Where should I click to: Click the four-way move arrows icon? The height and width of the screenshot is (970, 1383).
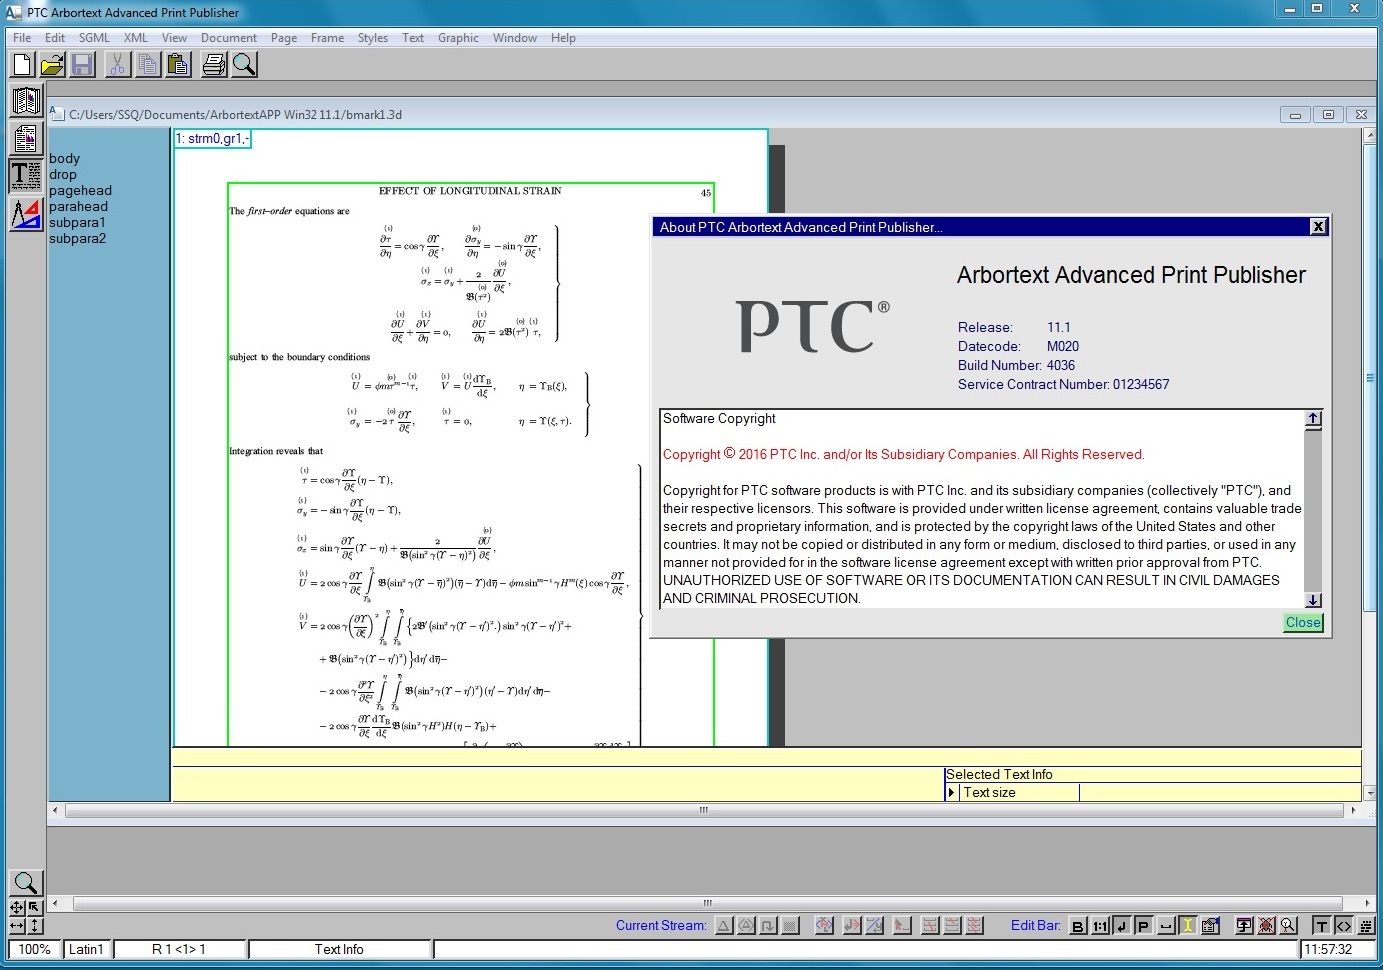point(16,907)
